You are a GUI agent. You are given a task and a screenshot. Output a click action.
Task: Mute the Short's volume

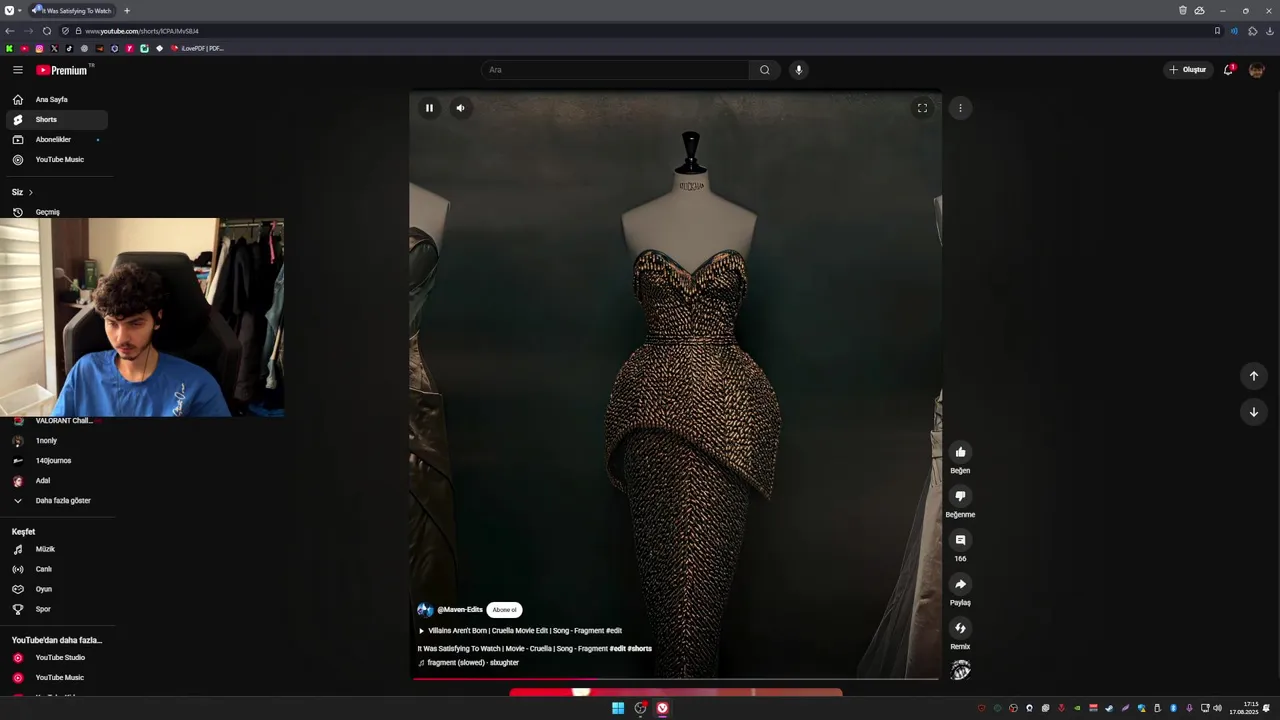[x=460, y=108]
